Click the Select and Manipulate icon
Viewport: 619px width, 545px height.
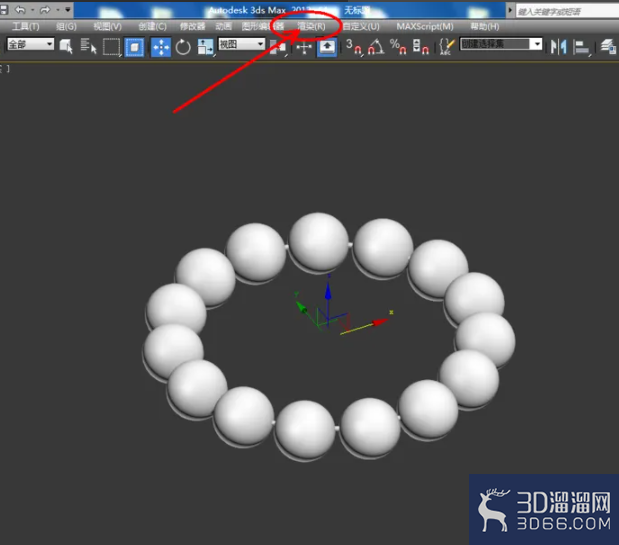[304, 47]
